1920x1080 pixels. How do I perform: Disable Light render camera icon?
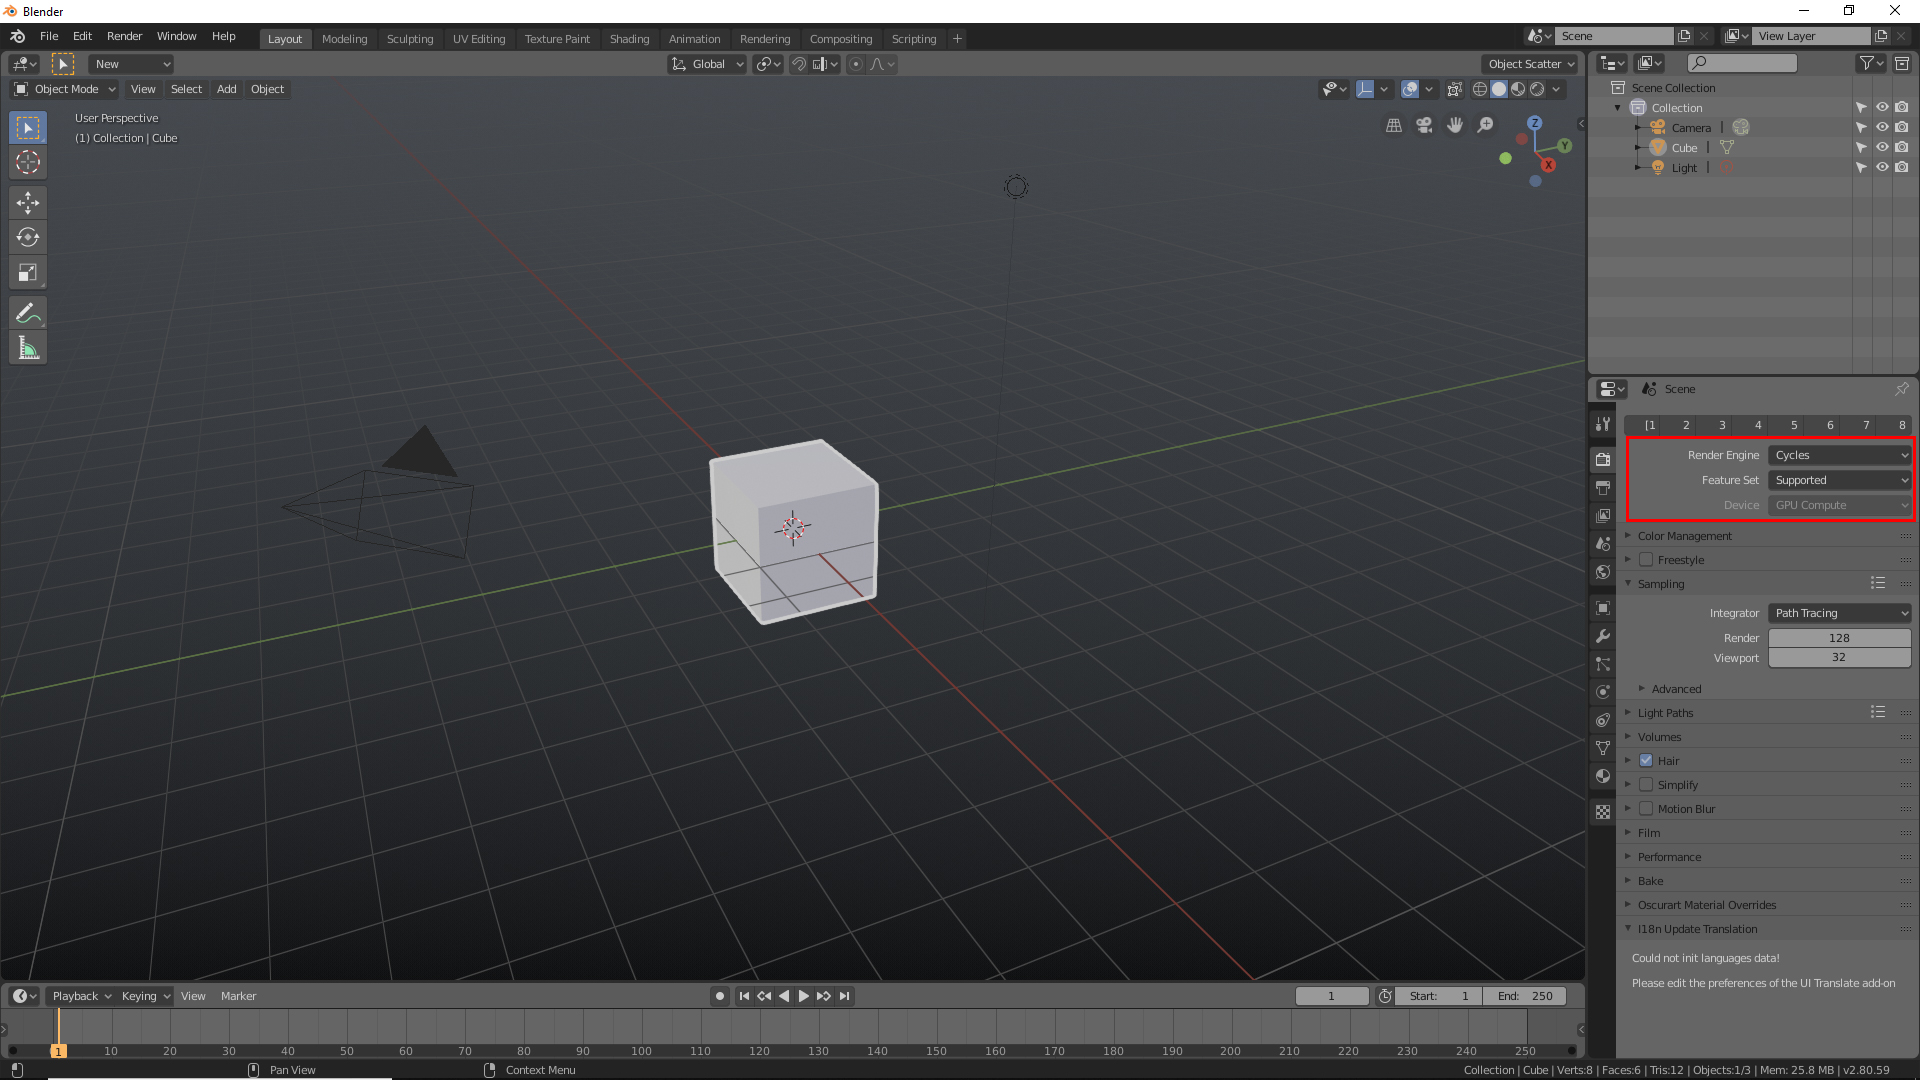pyautogui.click(x=1902, y=167)
